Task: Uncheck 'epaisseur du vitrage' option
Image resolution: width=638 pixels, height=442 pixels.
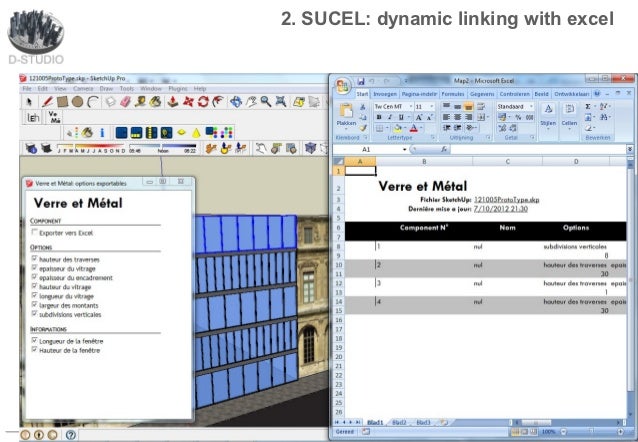Action: point(35,268)
